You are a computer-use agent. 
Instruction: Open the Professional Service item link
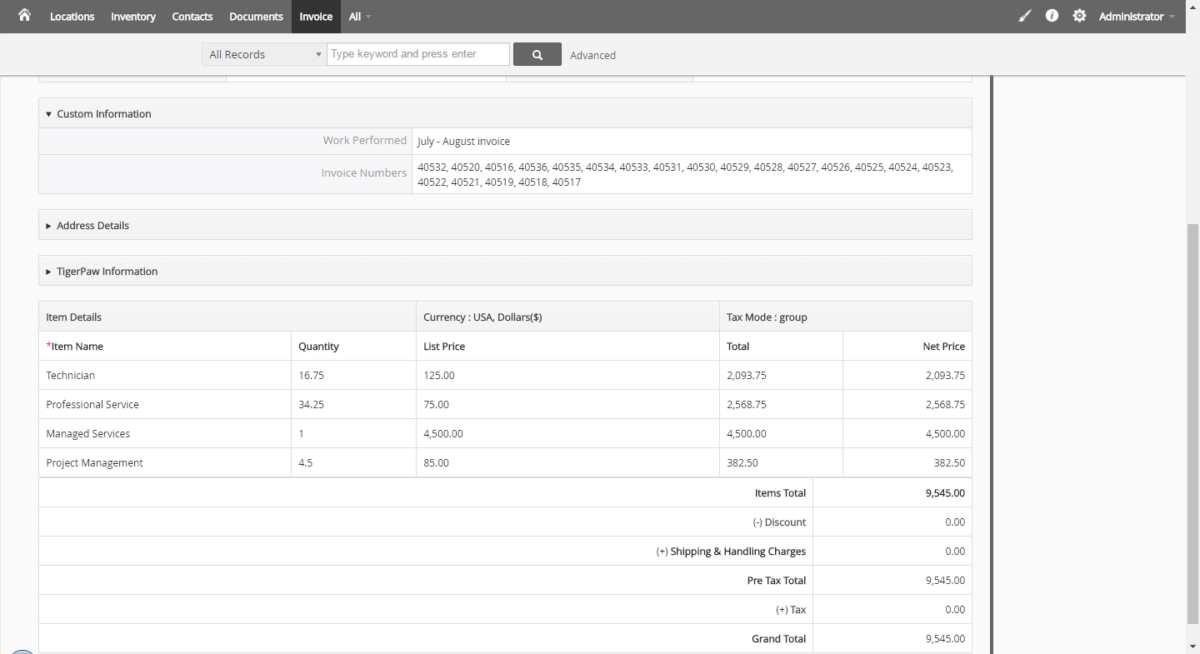(92, 404)
